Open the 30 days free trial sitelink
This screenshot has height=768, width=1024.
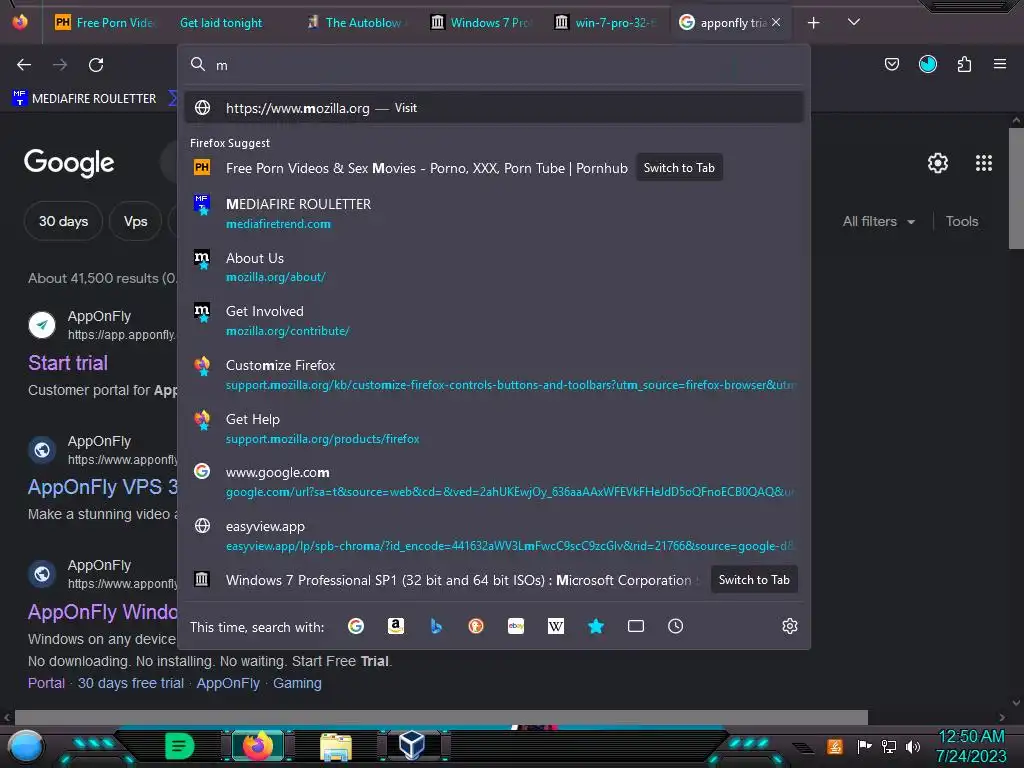pos(131,683)
